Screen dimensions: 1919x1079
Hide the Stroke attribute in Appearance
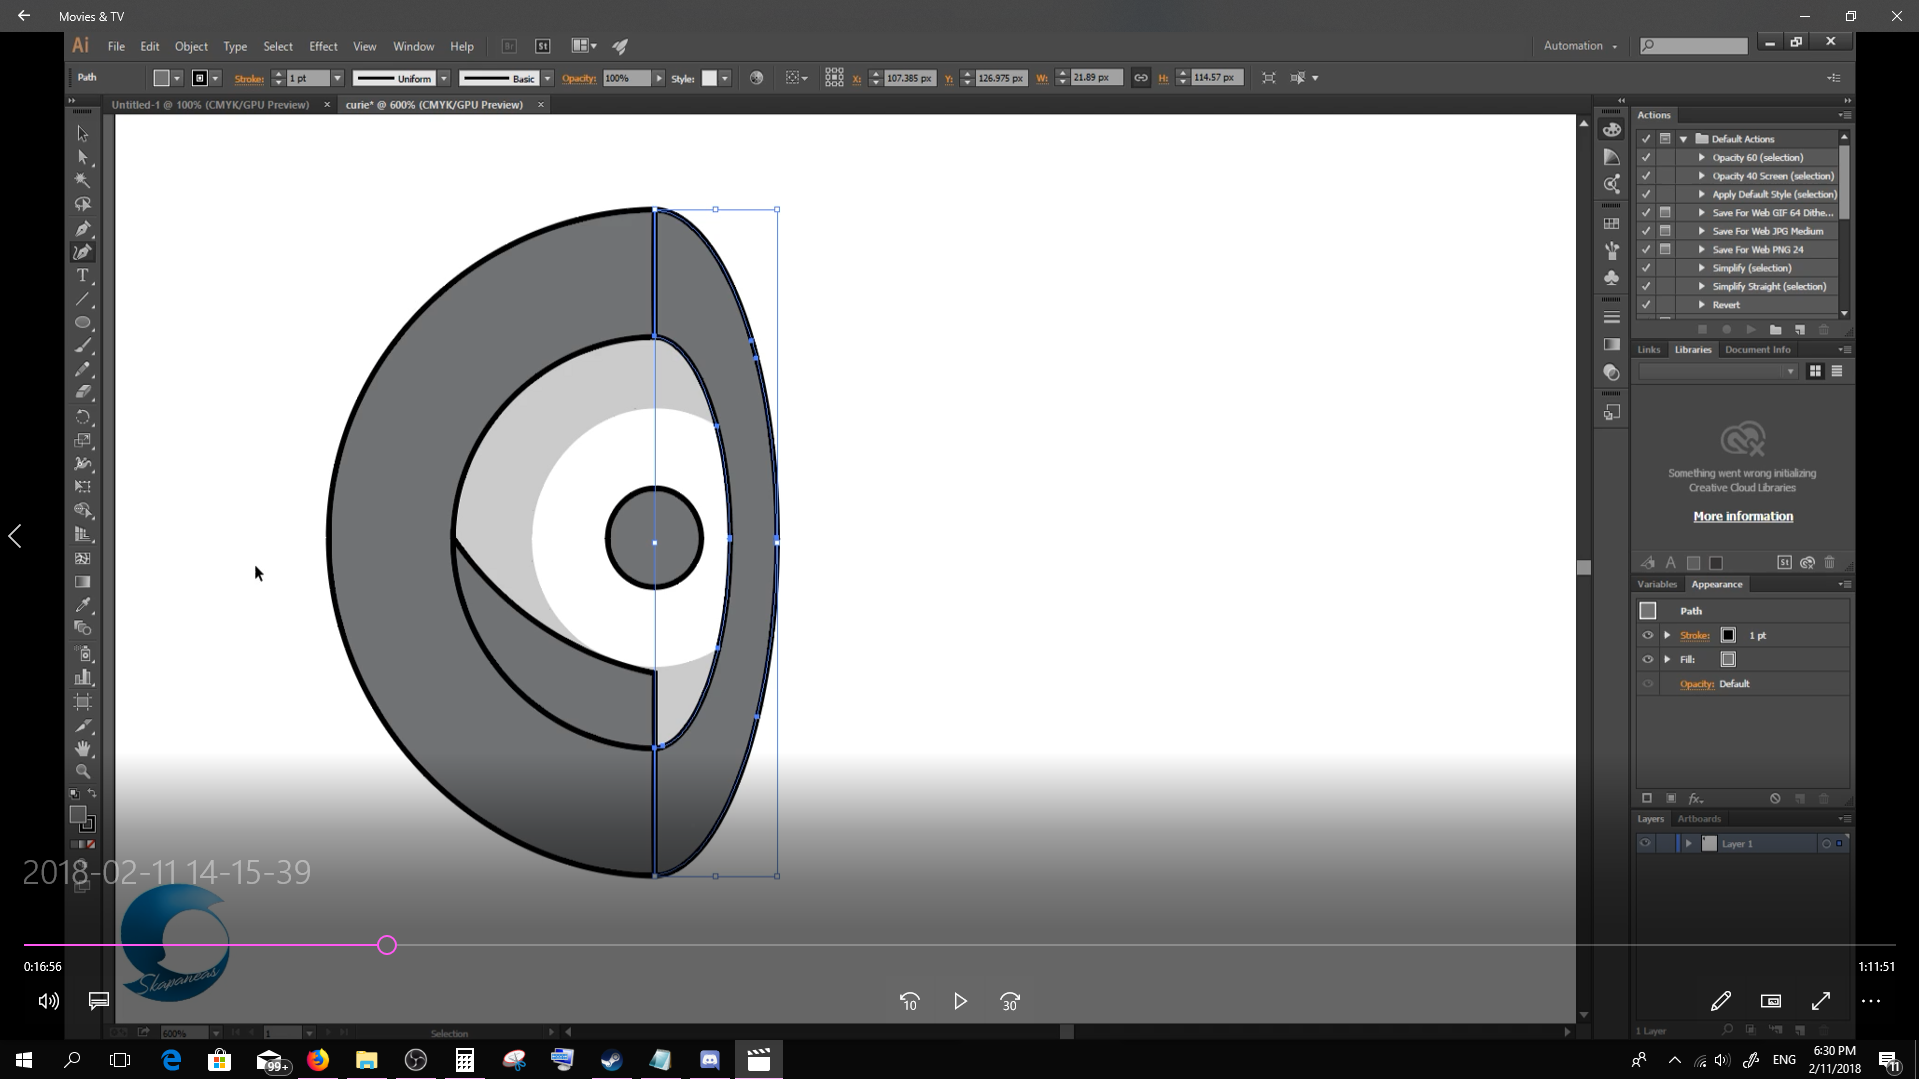pyautogui.click(x=1648, y=635)
